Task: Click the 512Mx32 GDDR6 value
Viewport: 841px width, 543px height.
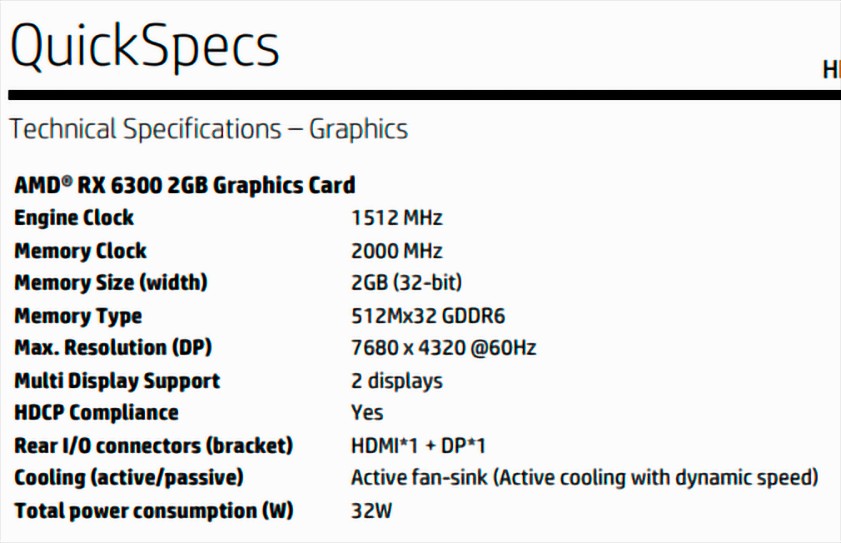Action: coord(428,316)
